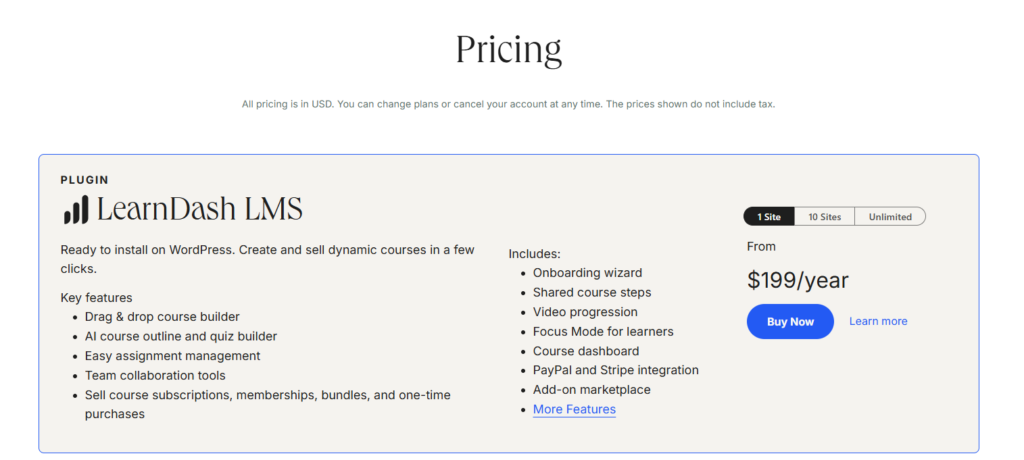
Task: Click the blue Buy Now button
Action: pyautogui.click(x=790, y=321)
